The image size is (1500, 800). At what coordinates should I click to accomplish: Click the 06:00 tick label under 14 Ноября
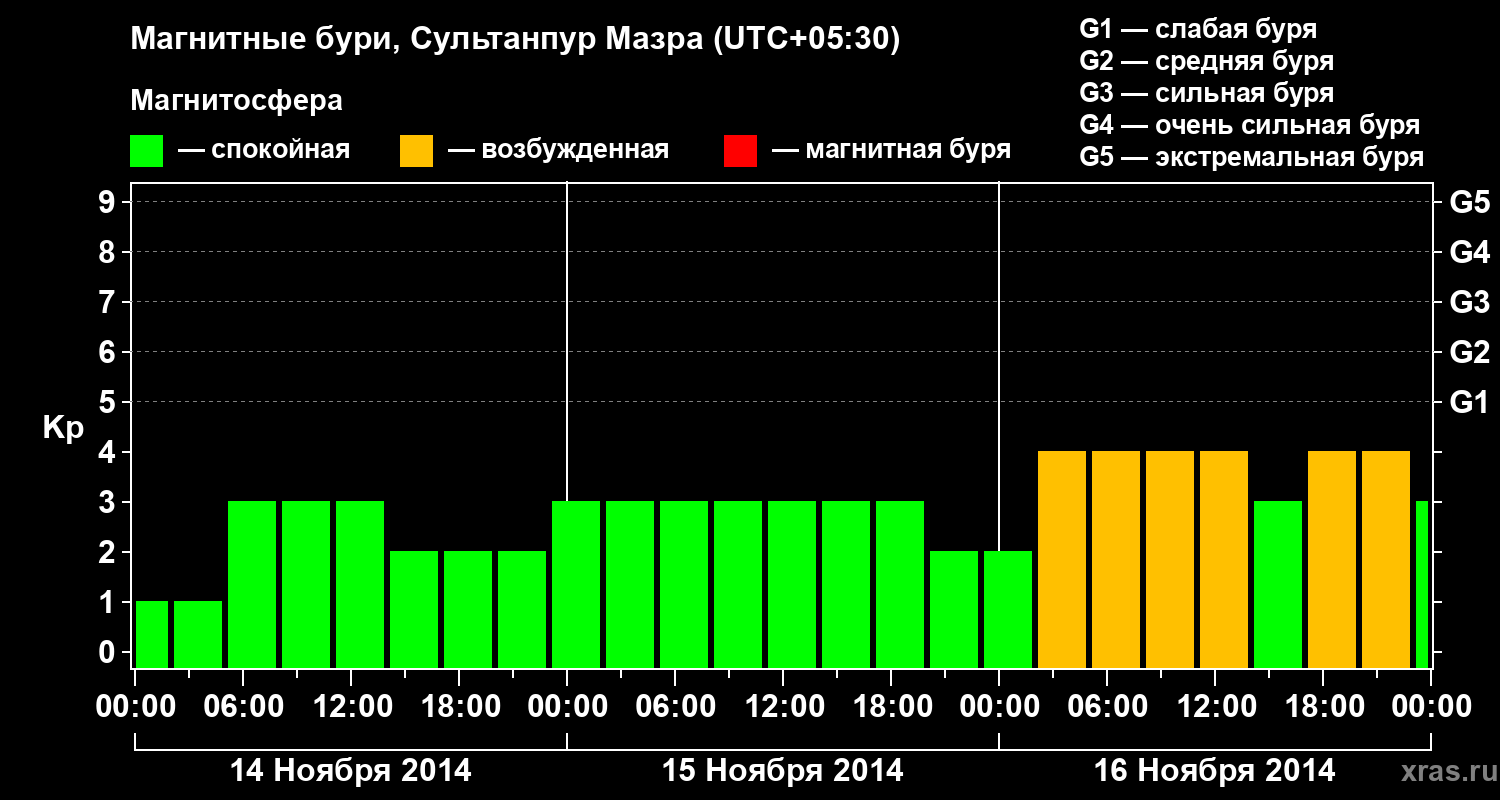click(243, 706)
